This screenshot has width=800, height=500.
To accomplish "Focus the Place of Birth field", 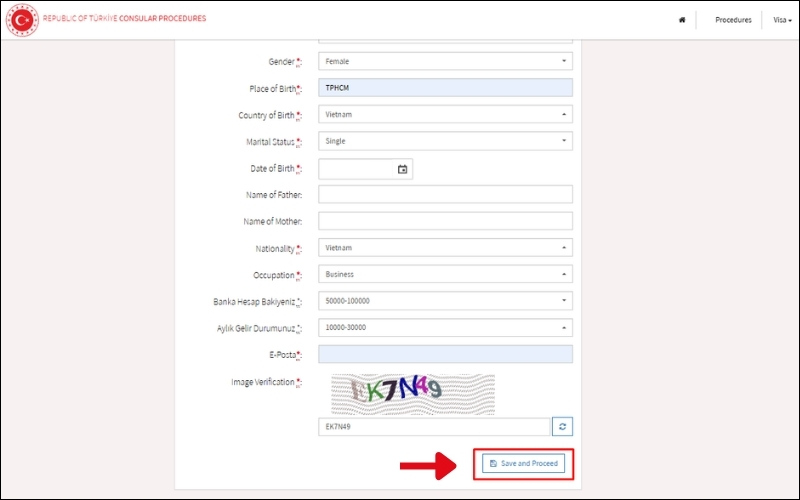I will coord(445,88).
